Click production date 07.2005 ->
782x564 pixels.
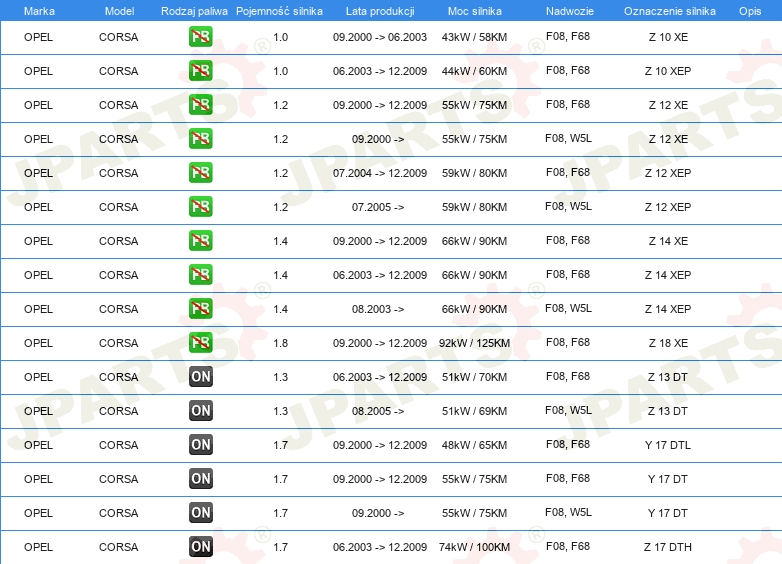coord(378,207)
